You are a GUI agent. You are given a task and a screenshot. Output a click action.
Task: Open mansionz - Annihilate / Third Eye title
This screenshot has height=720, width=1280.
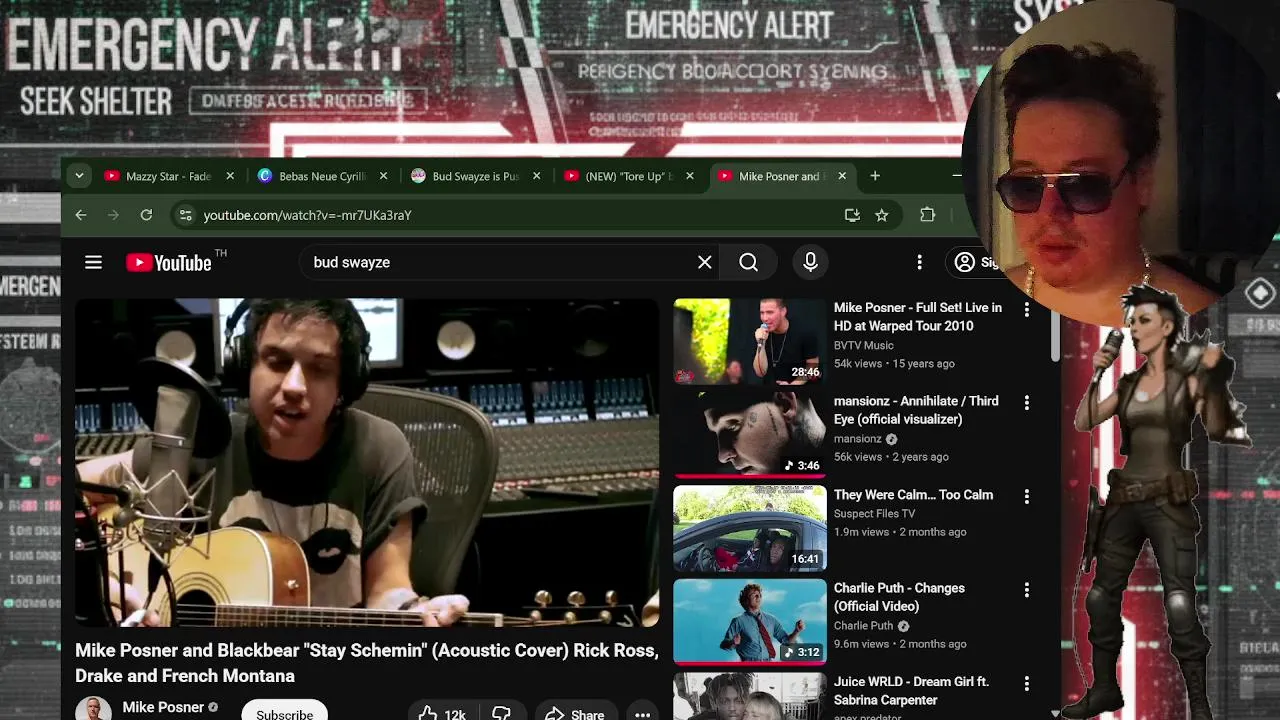pos(916,410)
